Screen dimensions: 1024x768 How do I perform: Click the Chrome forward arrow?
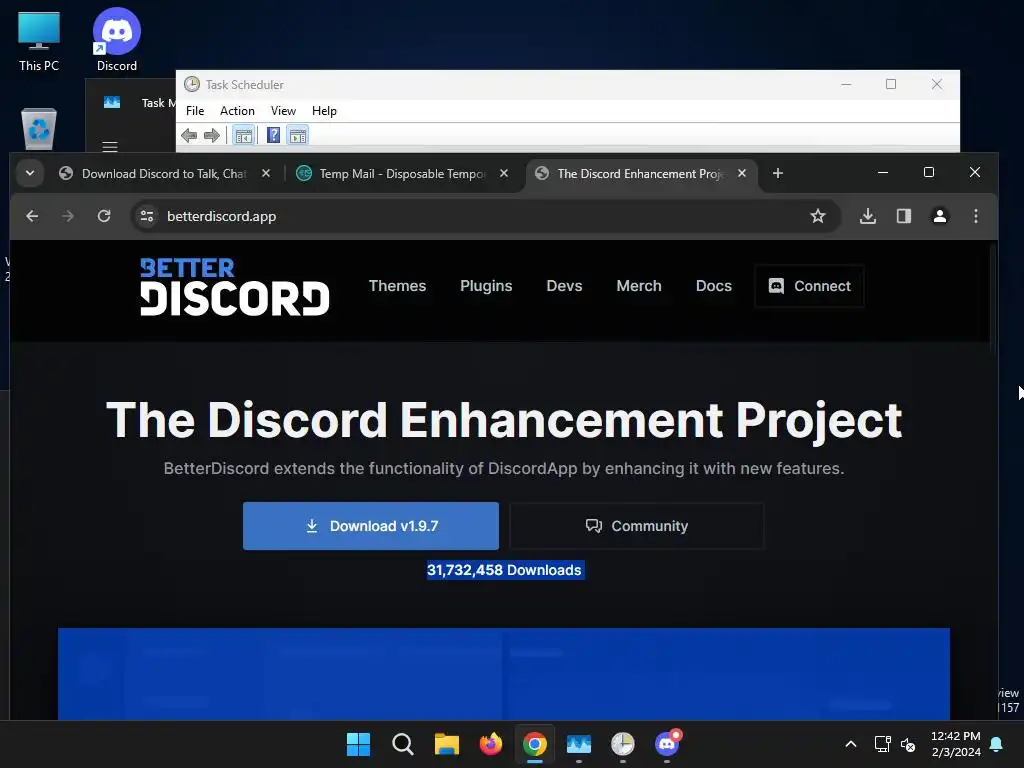coord(68,216)
